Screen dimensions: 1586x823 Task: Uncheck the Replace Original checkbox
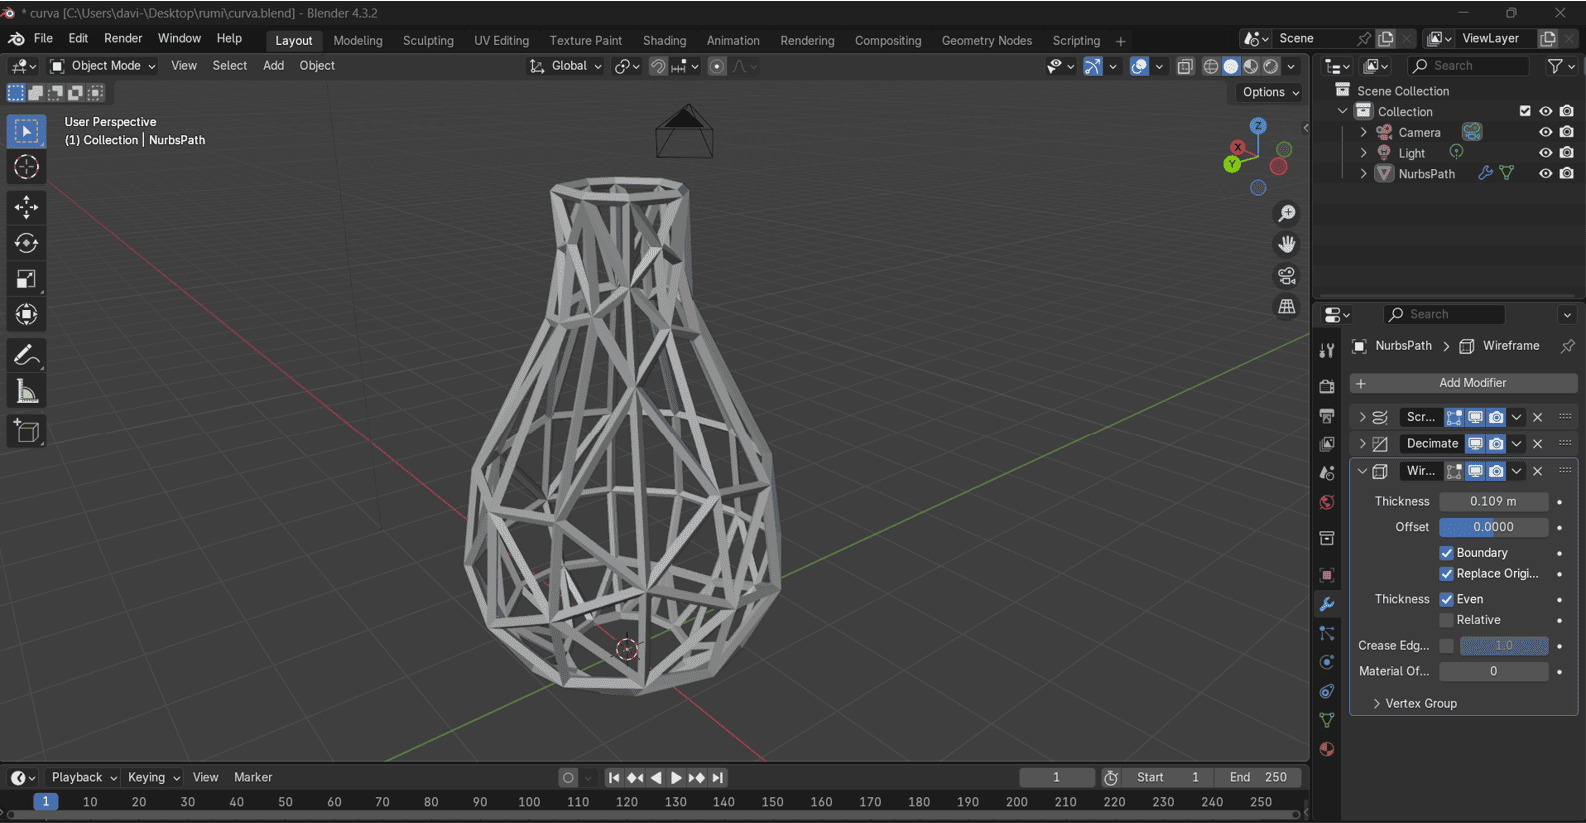coord(1446,574)
